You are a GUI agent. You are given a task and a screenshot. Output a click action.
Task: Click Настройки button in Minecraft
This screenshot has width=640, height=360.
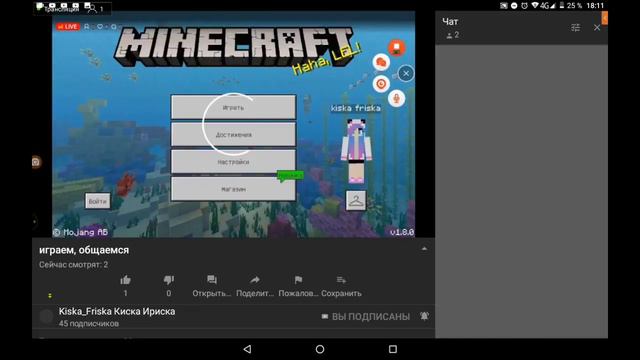233,162
